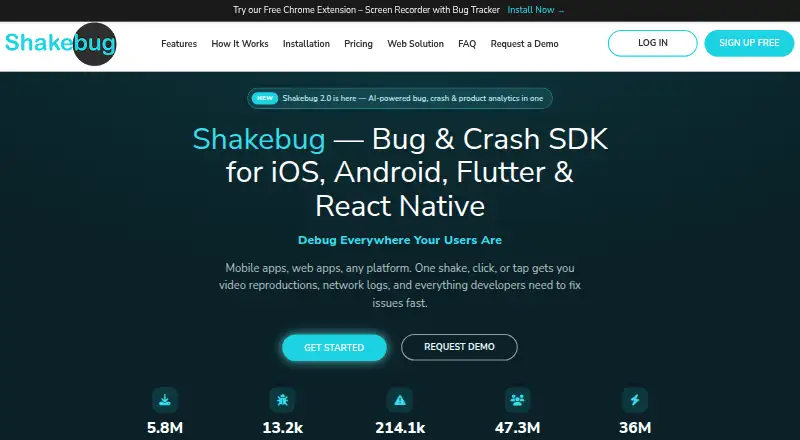Follow the Install Now link in top banner

(536, 10)
